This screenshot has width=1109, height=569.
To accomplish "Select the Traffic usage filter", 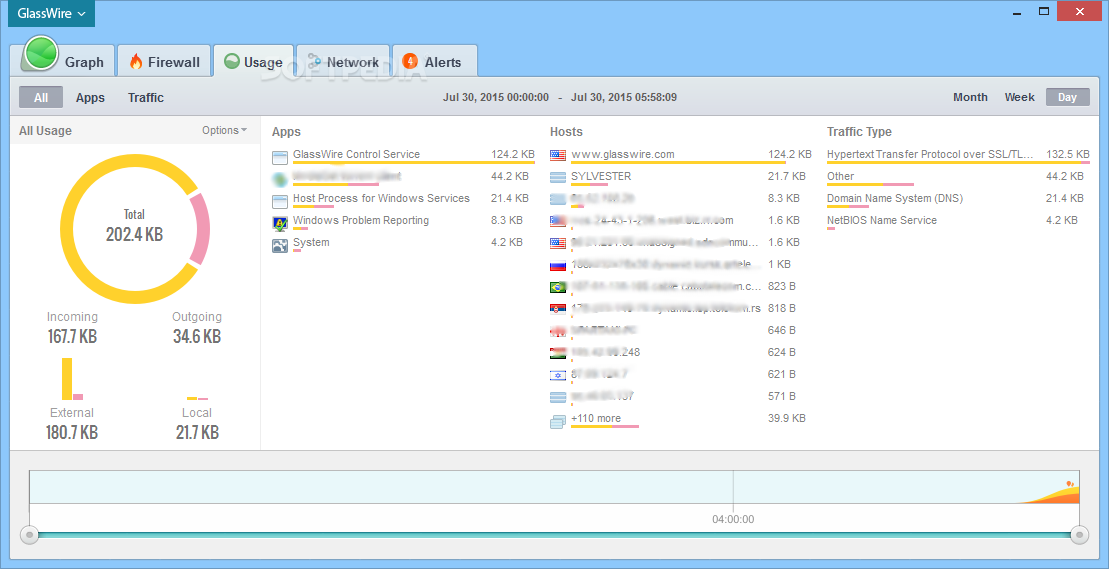I will click(146, 98).
